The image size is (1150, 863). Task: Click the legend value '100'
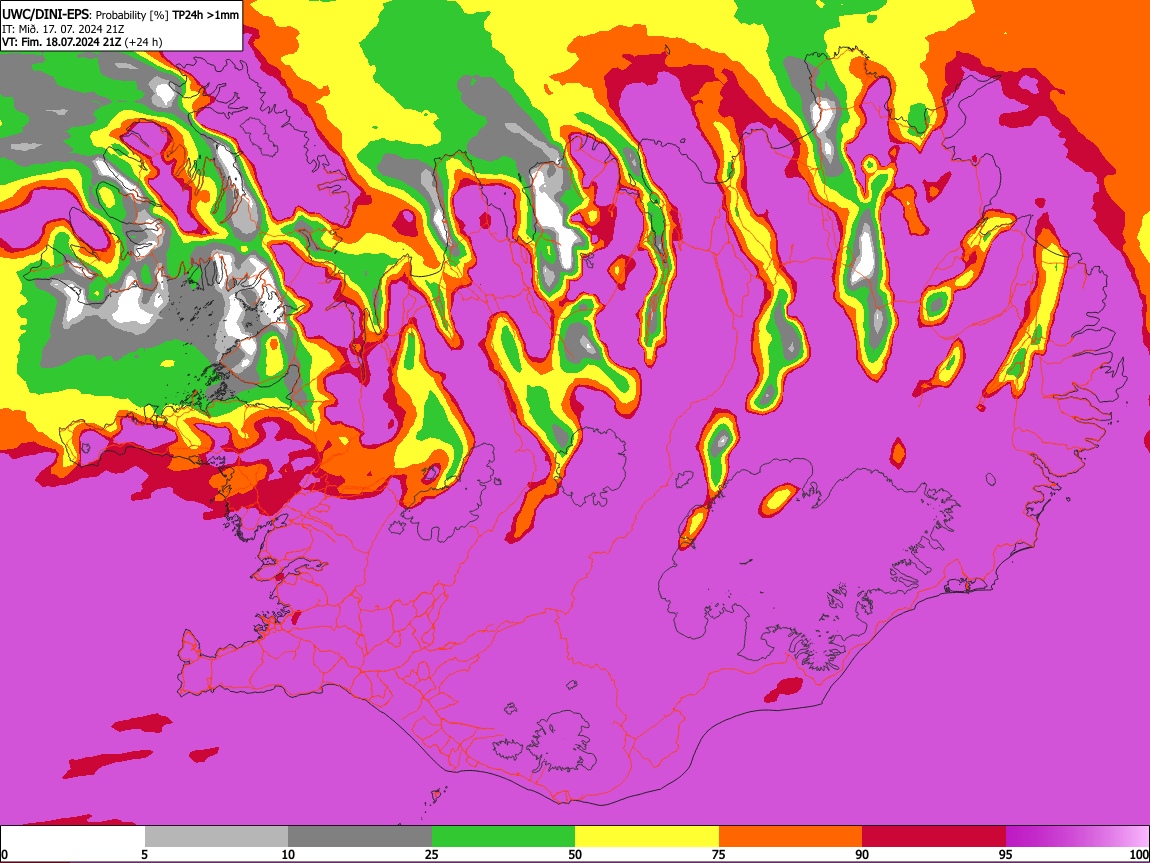click(x=1139, y=854)
